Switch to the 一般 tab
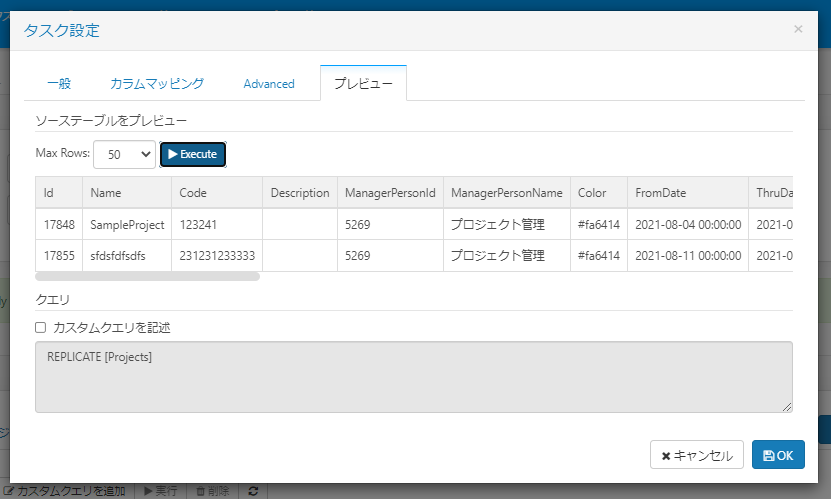Screen dimensions: 831x499 pos(59,84)
